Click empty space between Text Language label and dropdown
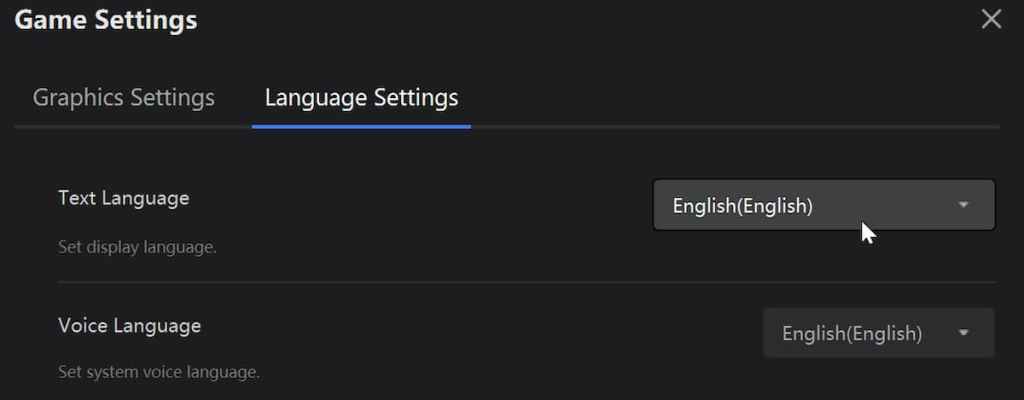The height and width of the screenshot is (400, 1024). 420,205
